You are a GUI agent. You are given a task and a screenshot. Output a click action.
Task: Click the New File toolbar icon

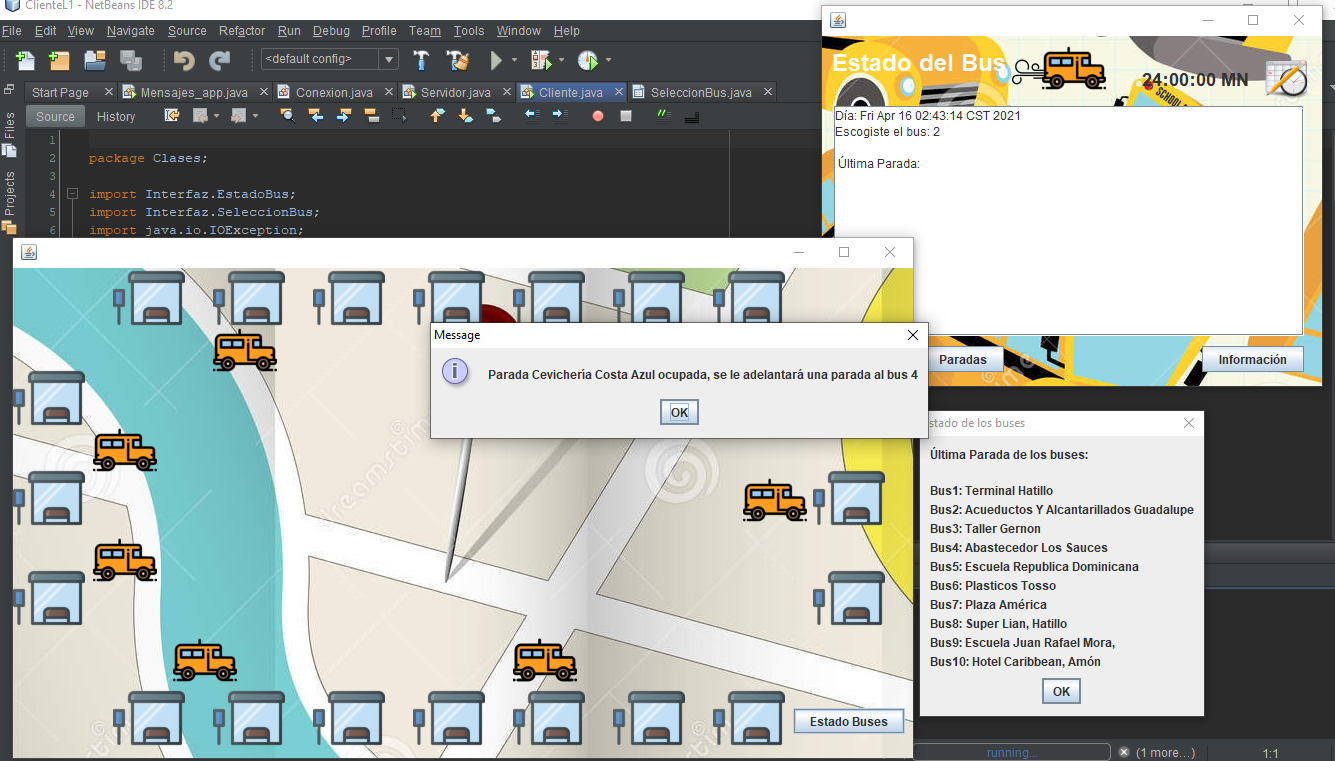pyautogui.click(x=25, y=60)
